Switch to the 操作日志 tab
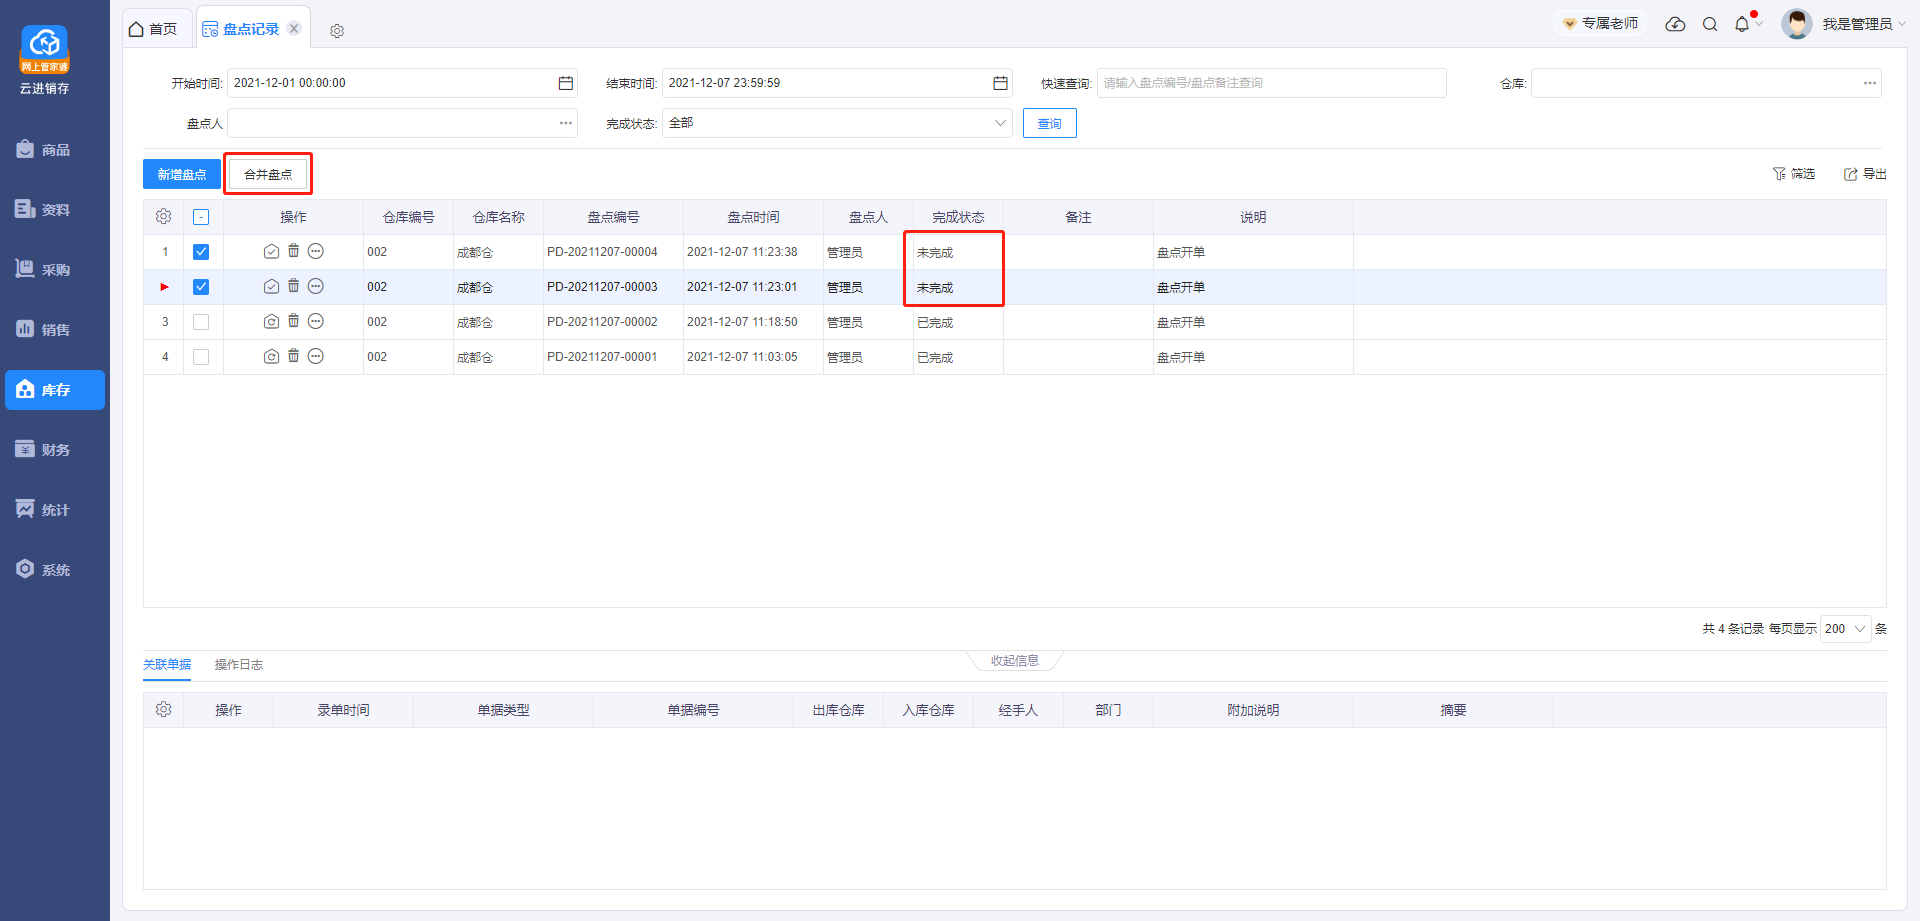 (239, 665)
